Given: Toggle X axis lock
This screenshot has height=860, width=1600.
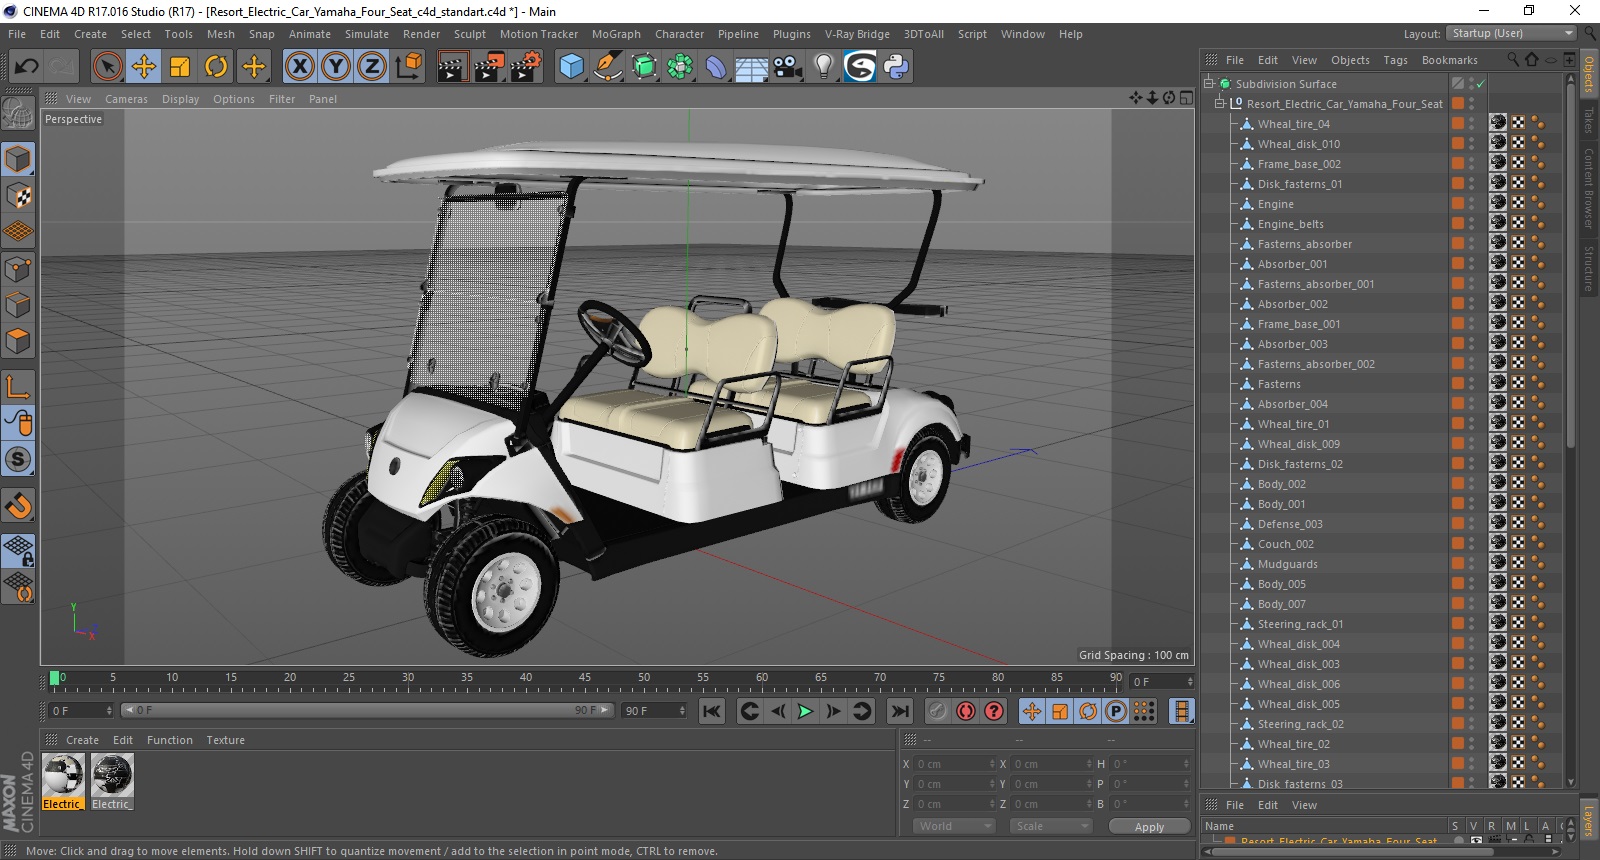Looking at the screenshot, I should (x=299, y=67).
